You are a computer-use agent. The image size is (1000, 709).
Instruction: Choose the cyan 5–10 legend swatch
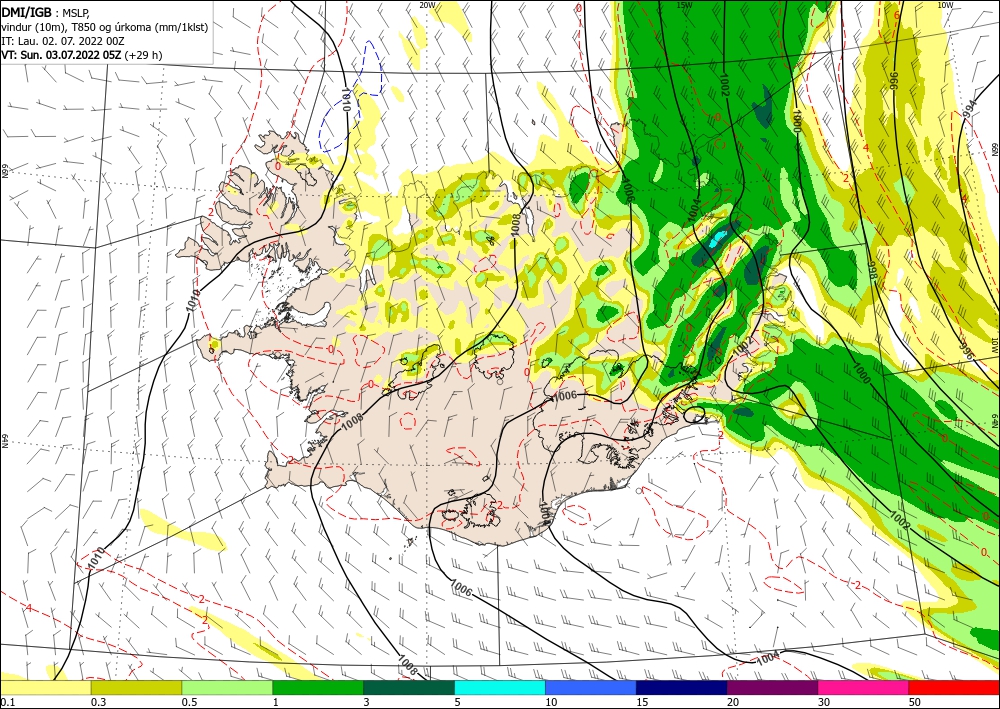click(x=500, y=687)
